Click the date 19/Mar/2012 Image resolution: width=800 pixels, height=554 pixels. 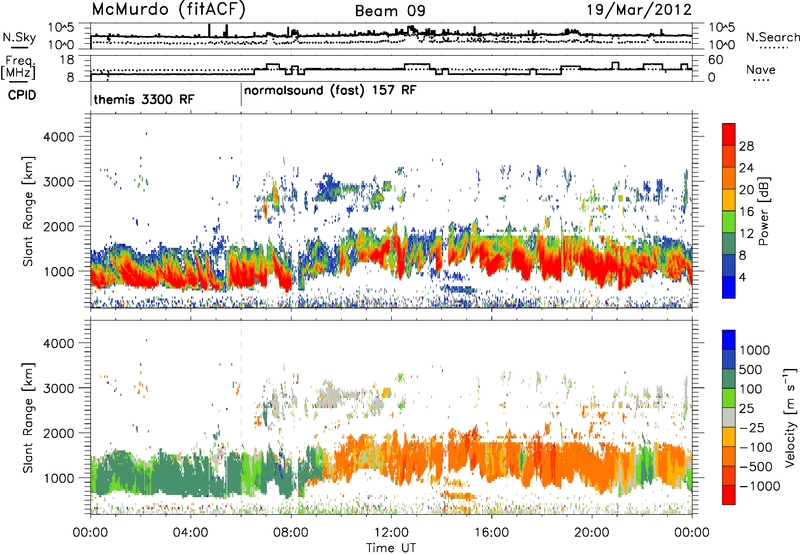click(x=639, y=9)
